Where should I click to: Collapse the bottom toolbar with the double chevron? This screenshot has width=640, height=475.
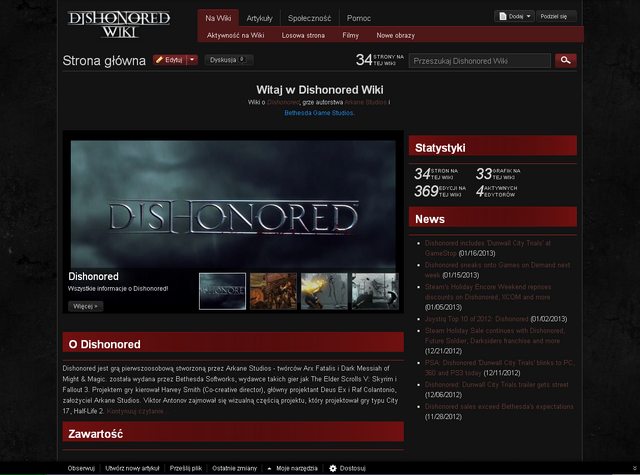(x=635, y=468)
